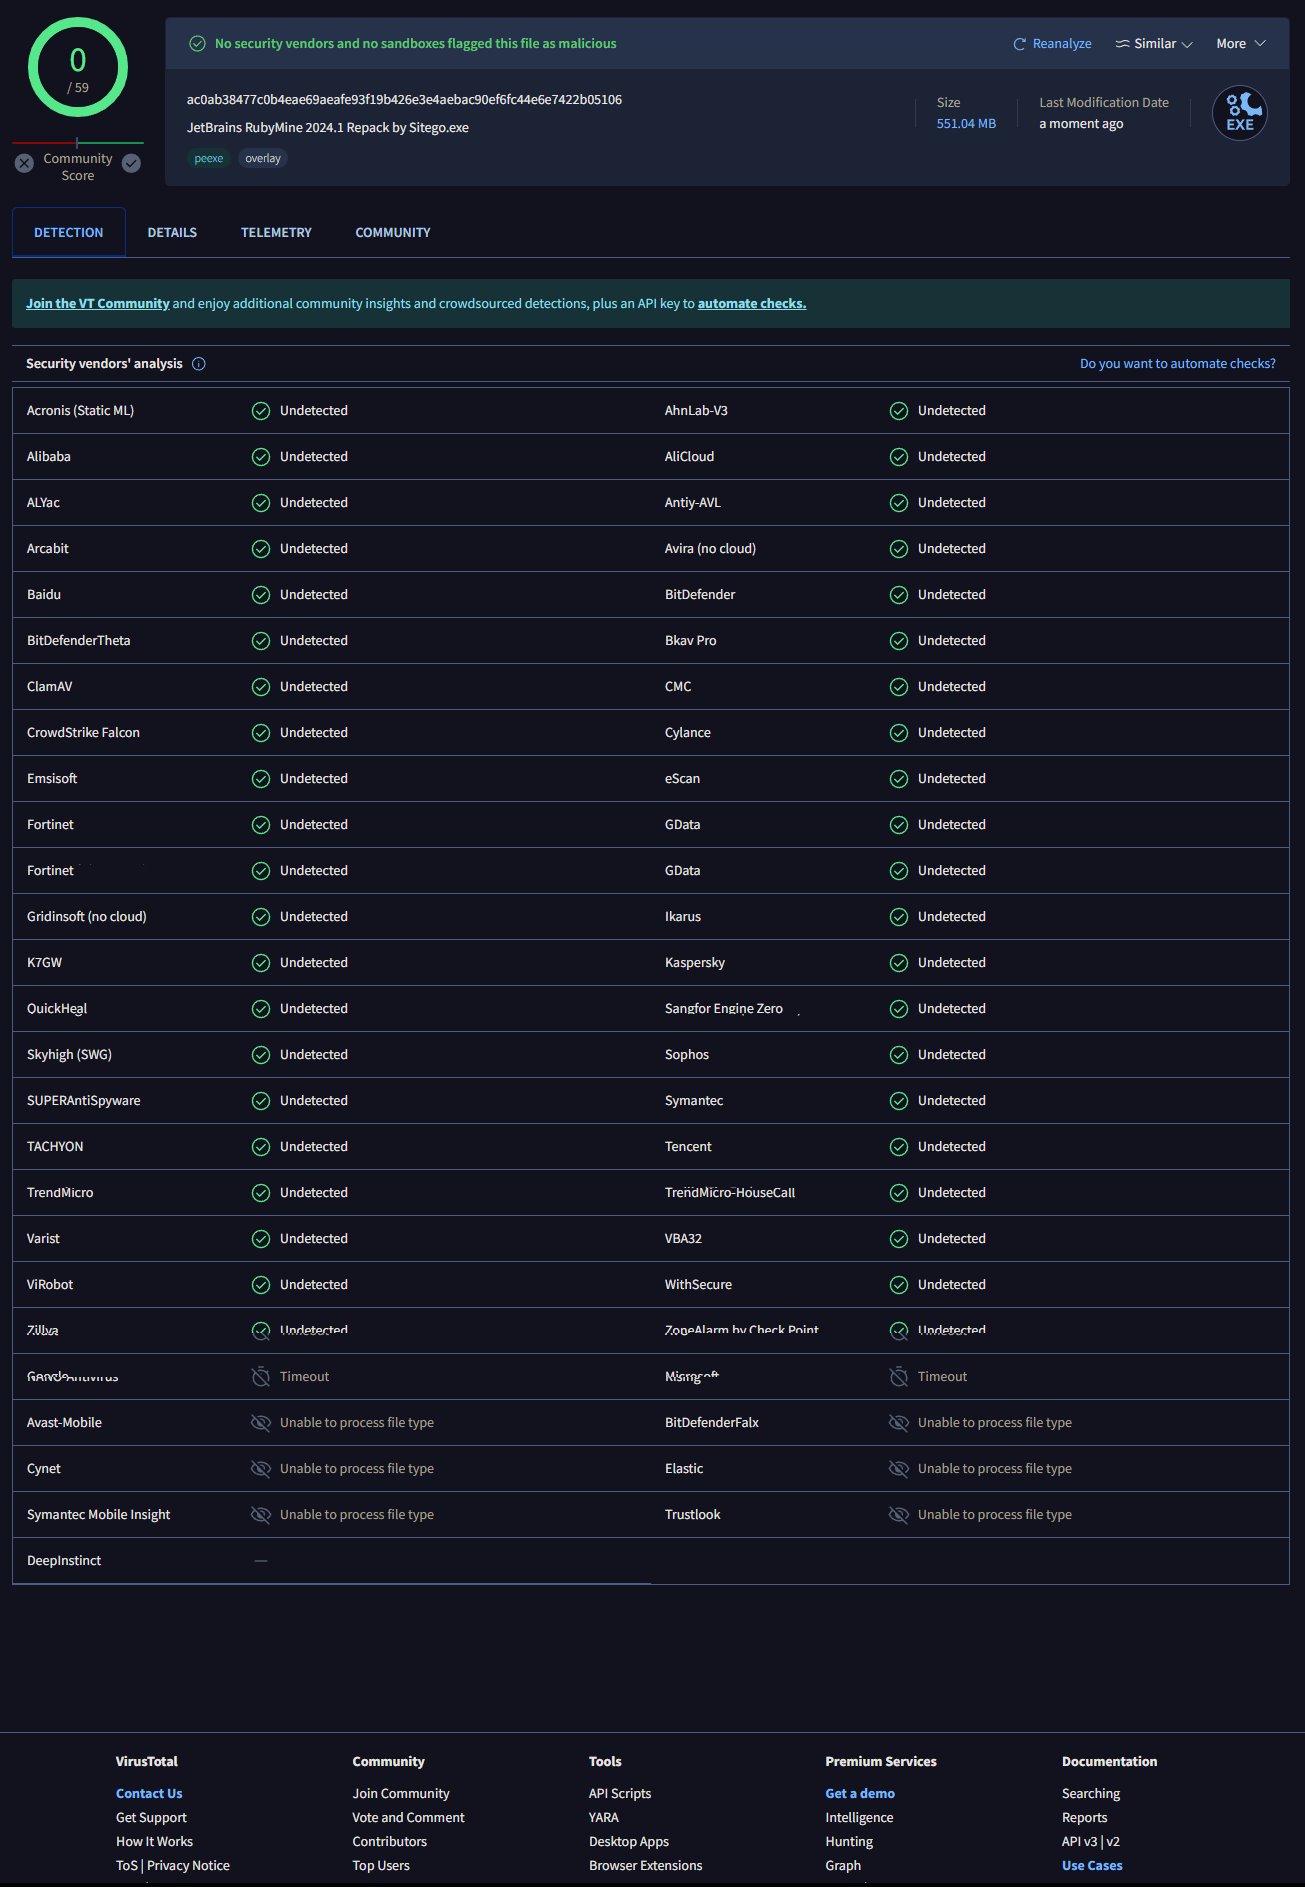Open the More dropdown menu

(1241, 44)
